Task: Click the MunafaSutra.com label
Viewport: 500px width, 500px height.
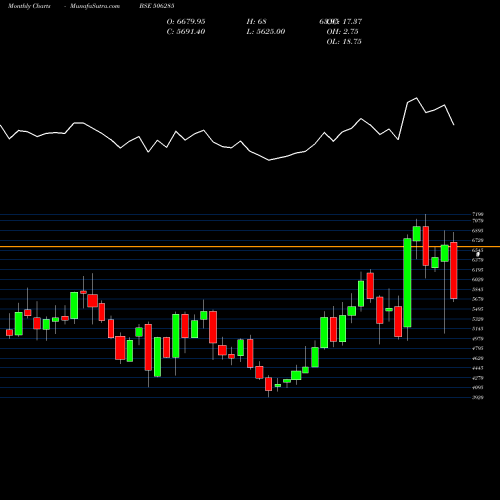Action: pos(95,6)
